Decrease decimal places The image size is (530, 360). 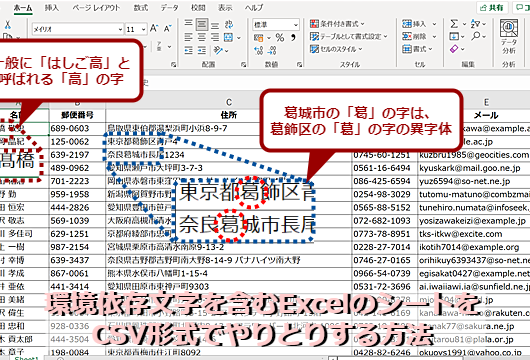(x=272, y=51)
